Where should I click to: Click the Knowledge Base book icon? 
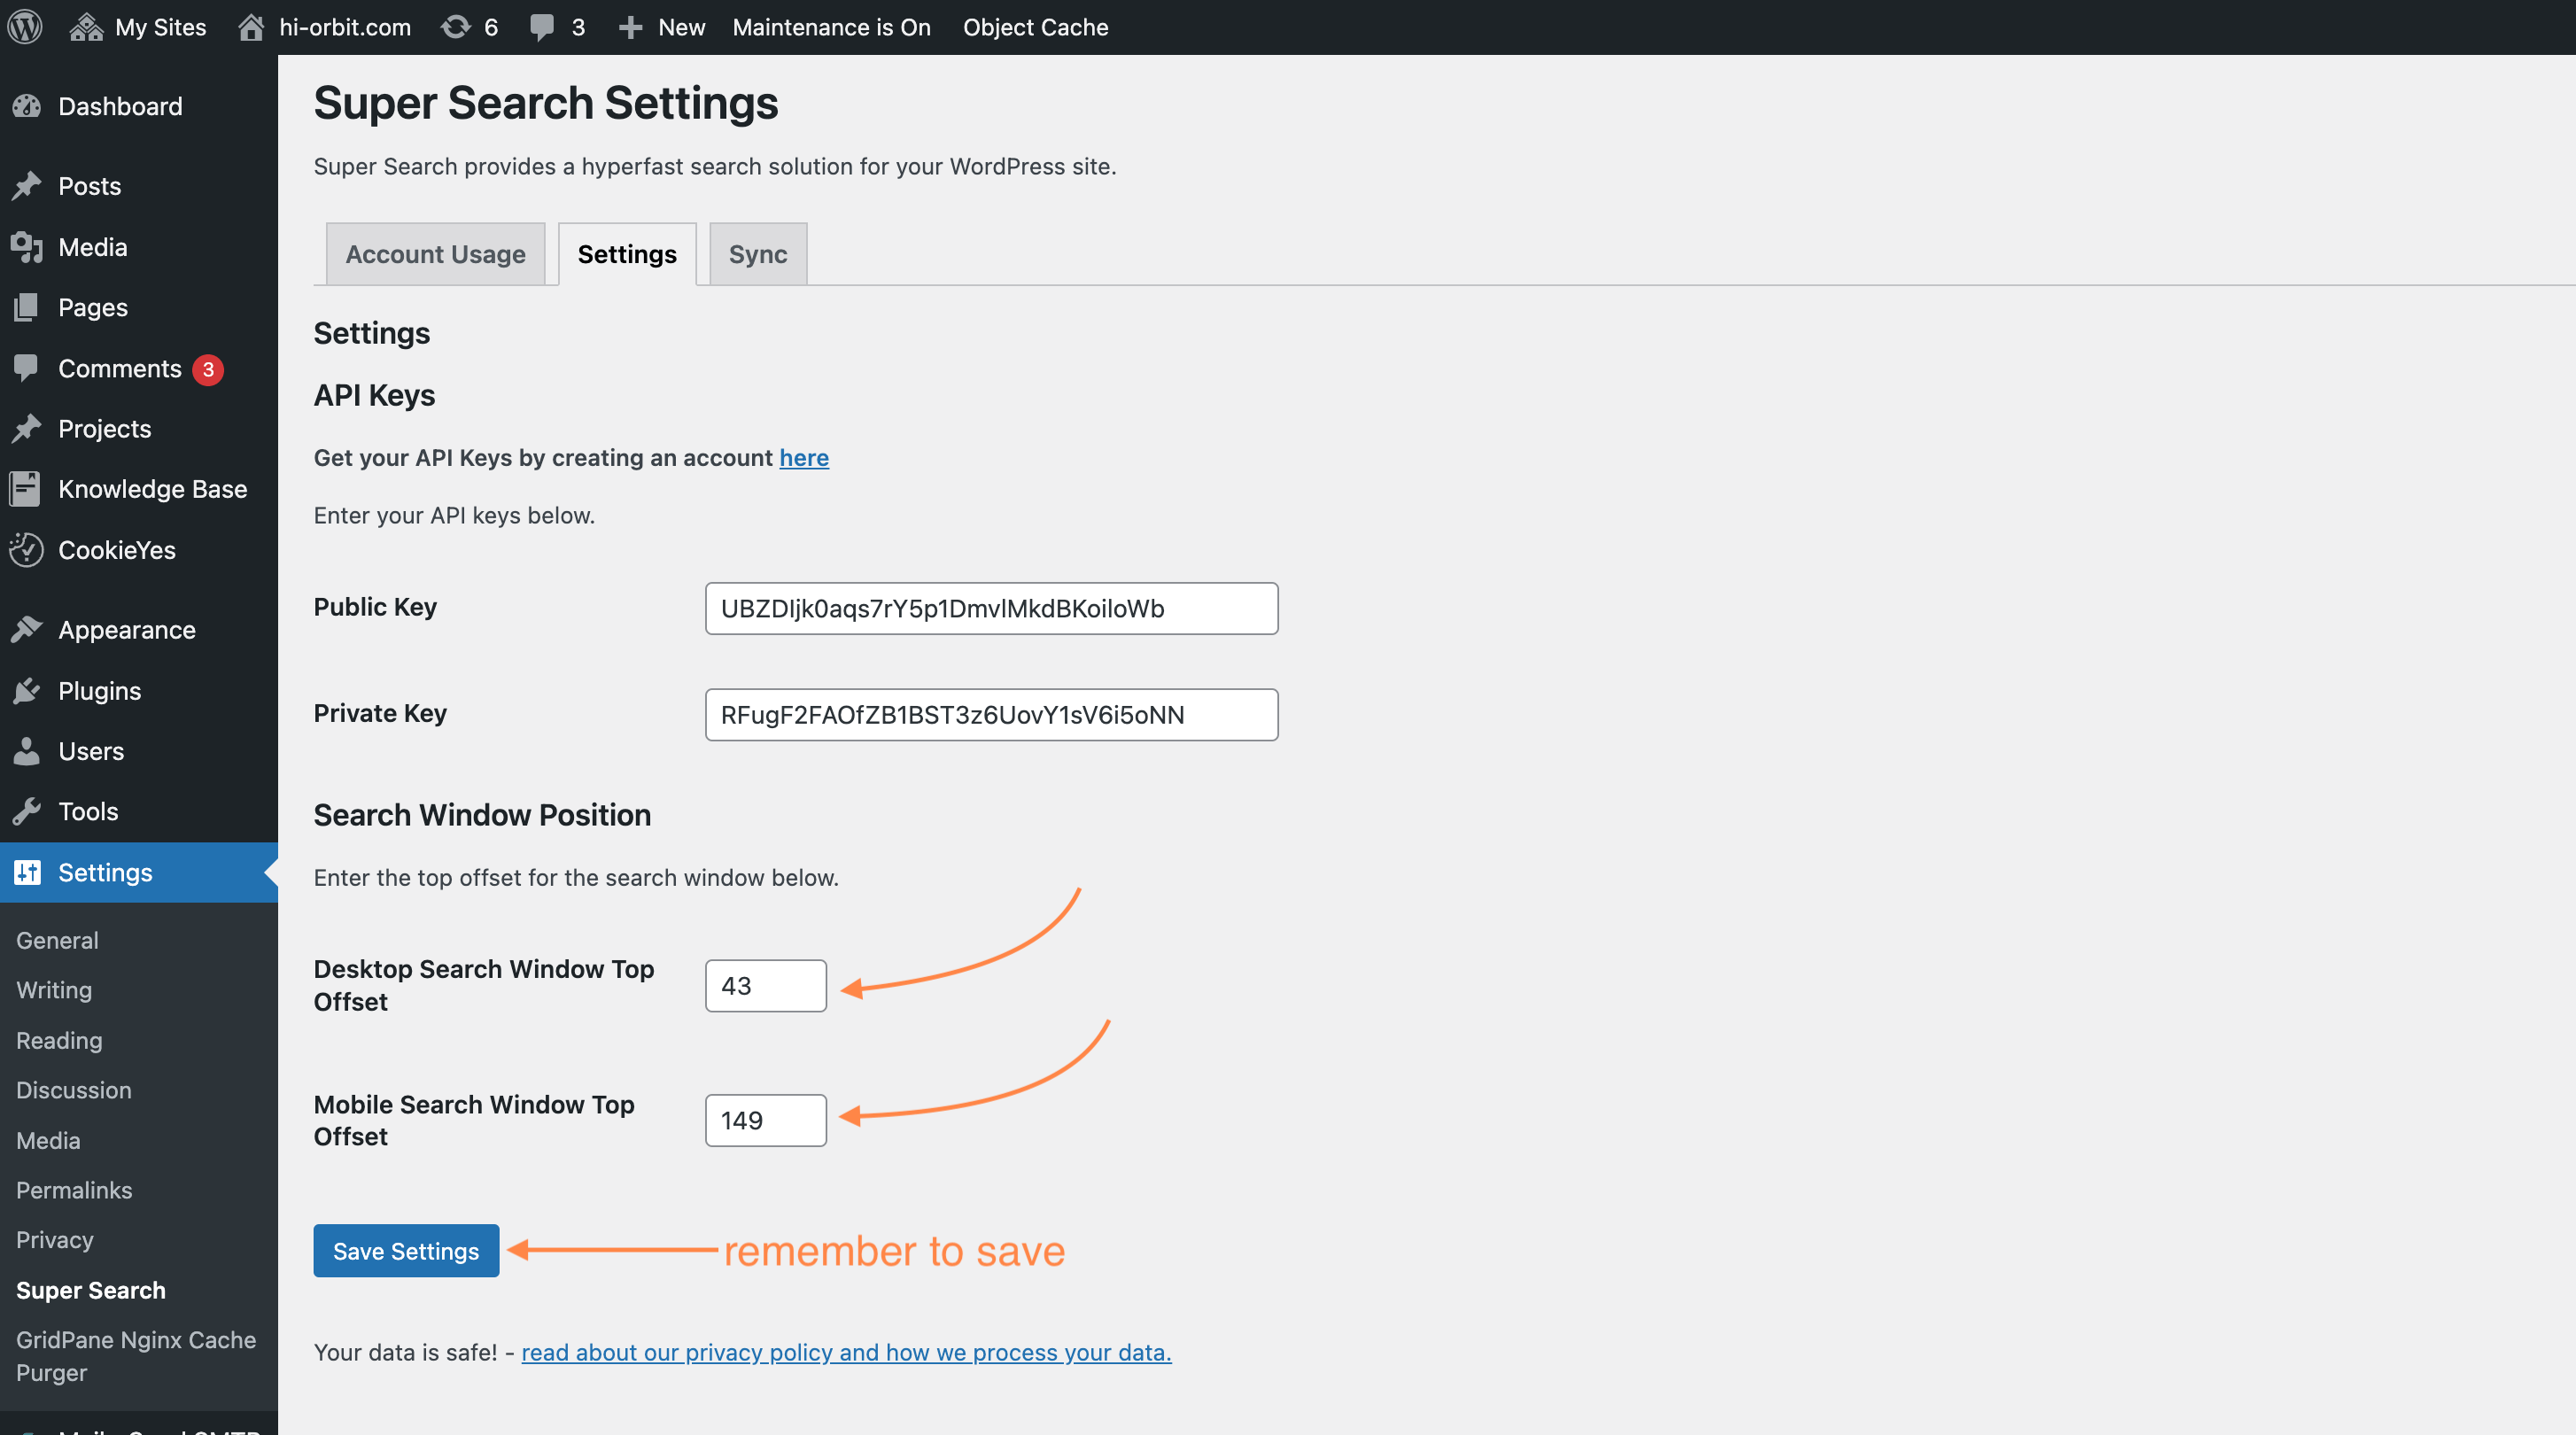click(x=25, y=489)
